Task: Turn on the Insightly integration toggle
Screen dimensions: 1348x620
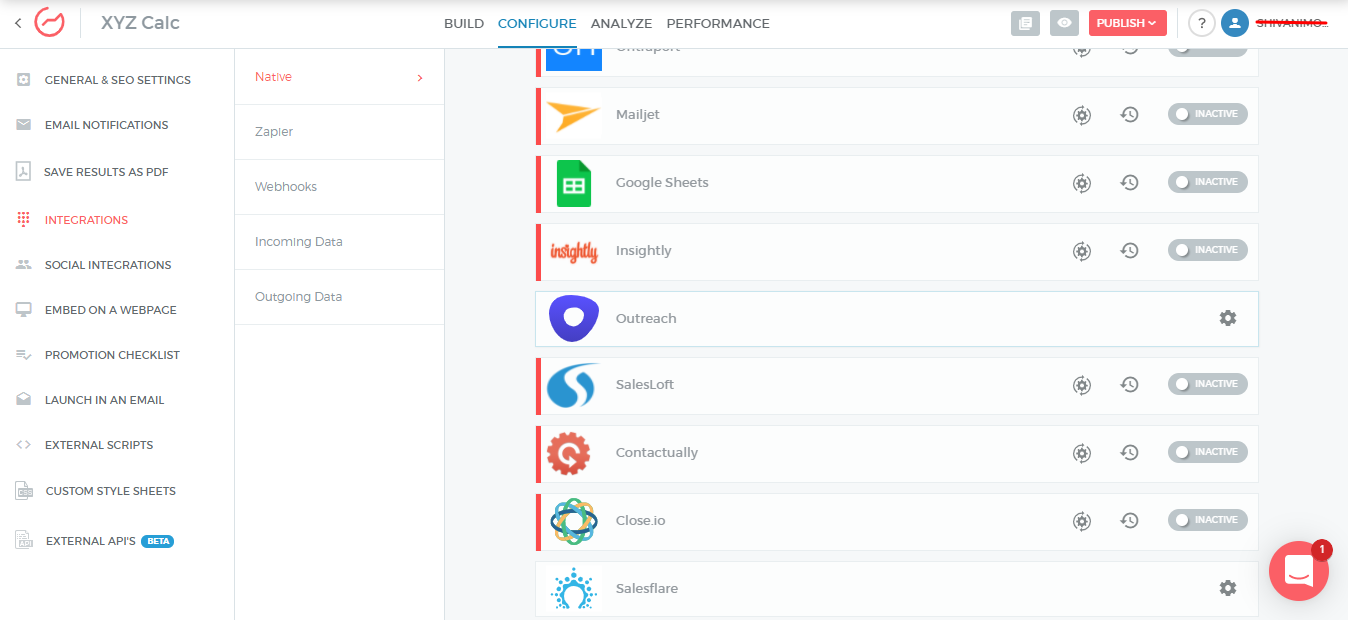Action: (1207, 250)
